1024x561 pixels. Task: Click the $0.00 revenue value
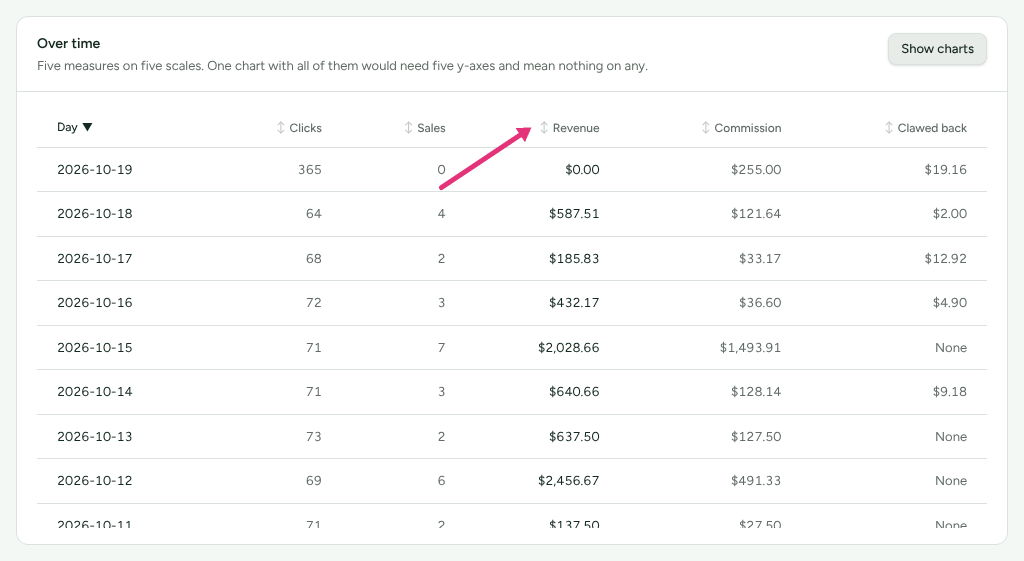click(x=582, y=170)
